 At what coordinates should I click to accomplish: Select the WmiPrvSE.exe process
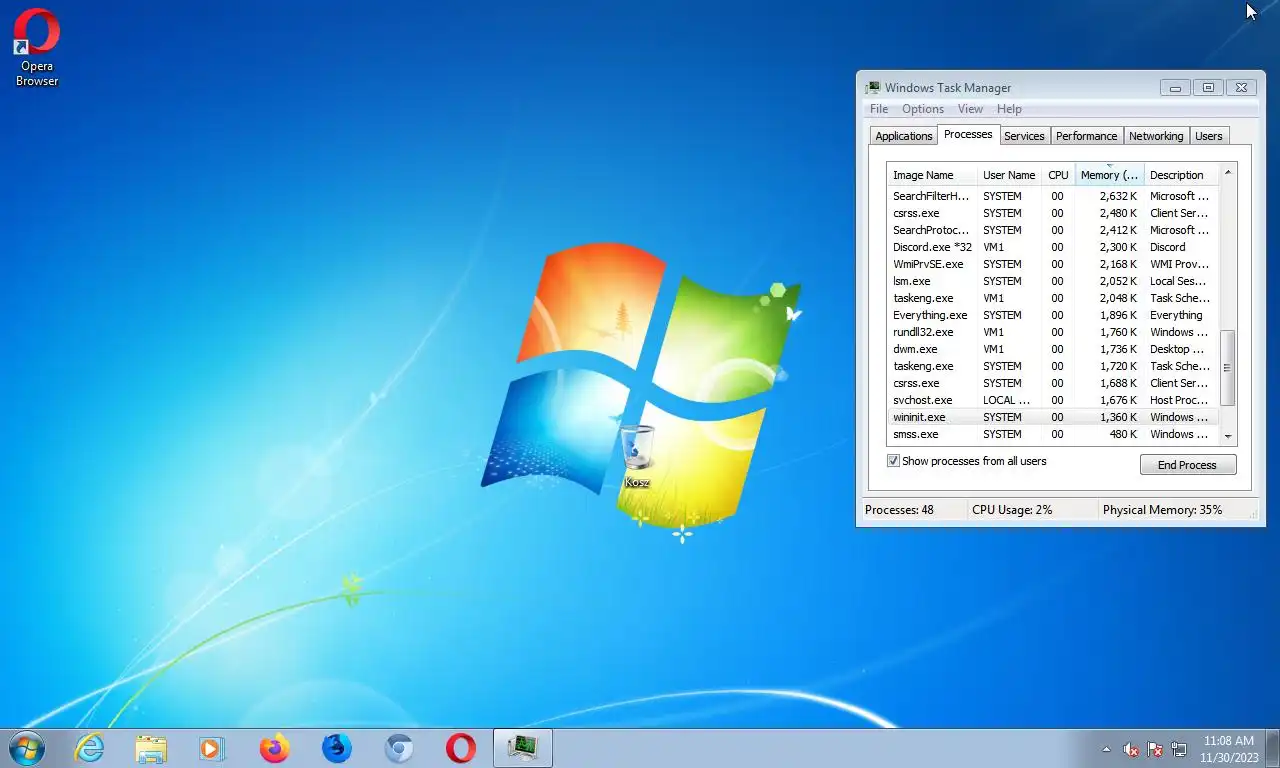[1053, 264]
